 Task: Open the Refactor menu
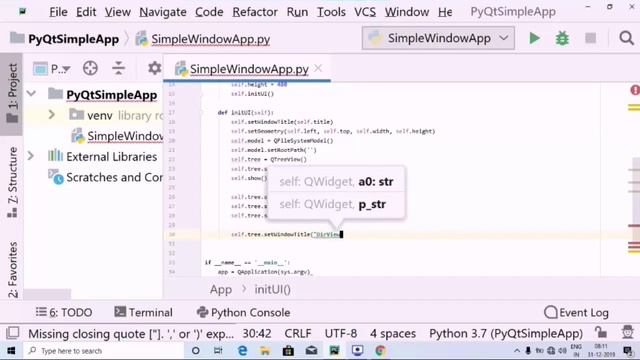[255, 12]
